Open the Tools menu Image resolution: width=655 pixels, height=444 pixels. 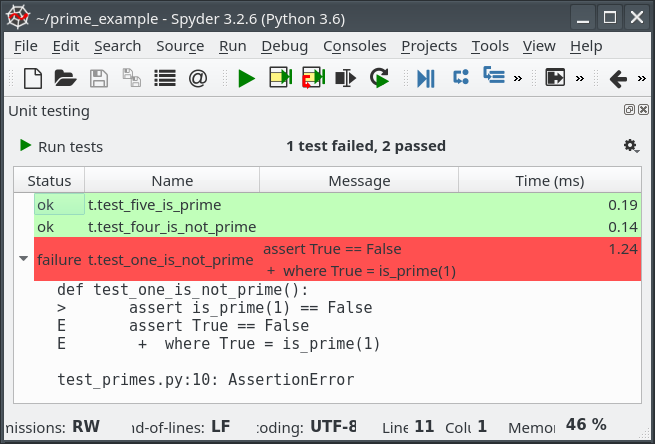click(490, 46)
